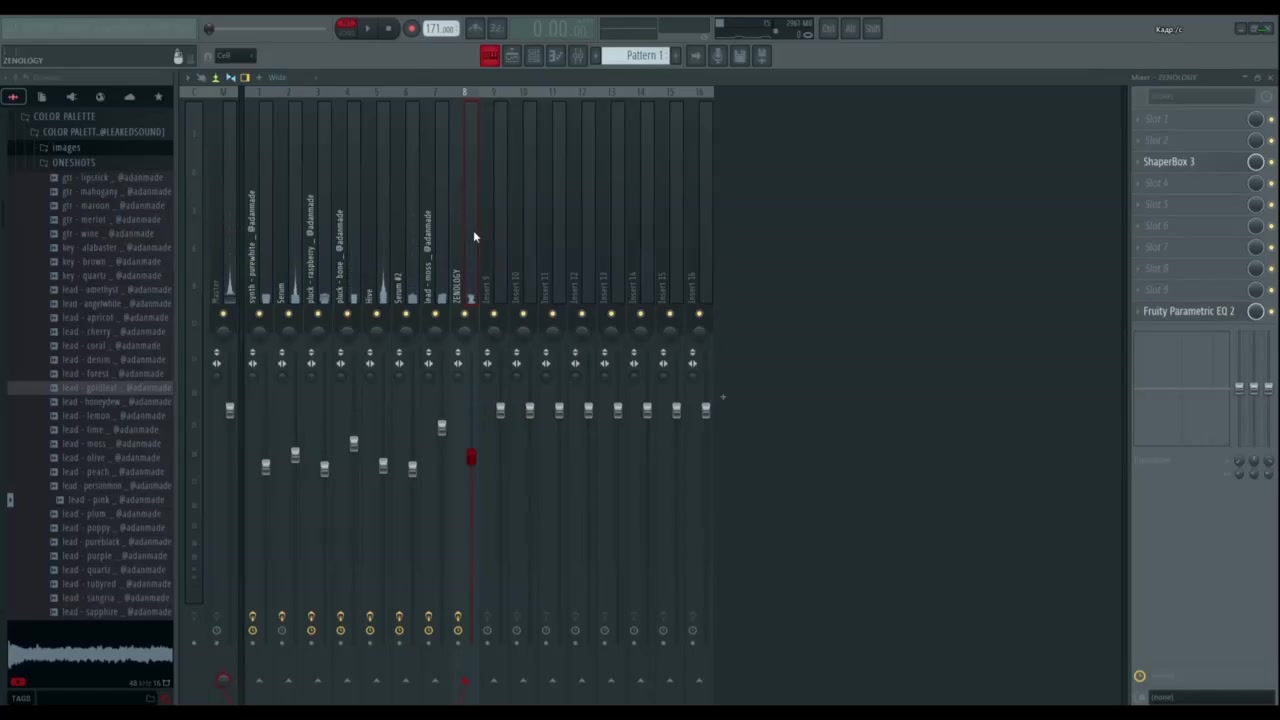Toggle ShaperBox 3 effect enable LED
The height and width of the screenshot is (720, 1280).
click(1271, 162)
